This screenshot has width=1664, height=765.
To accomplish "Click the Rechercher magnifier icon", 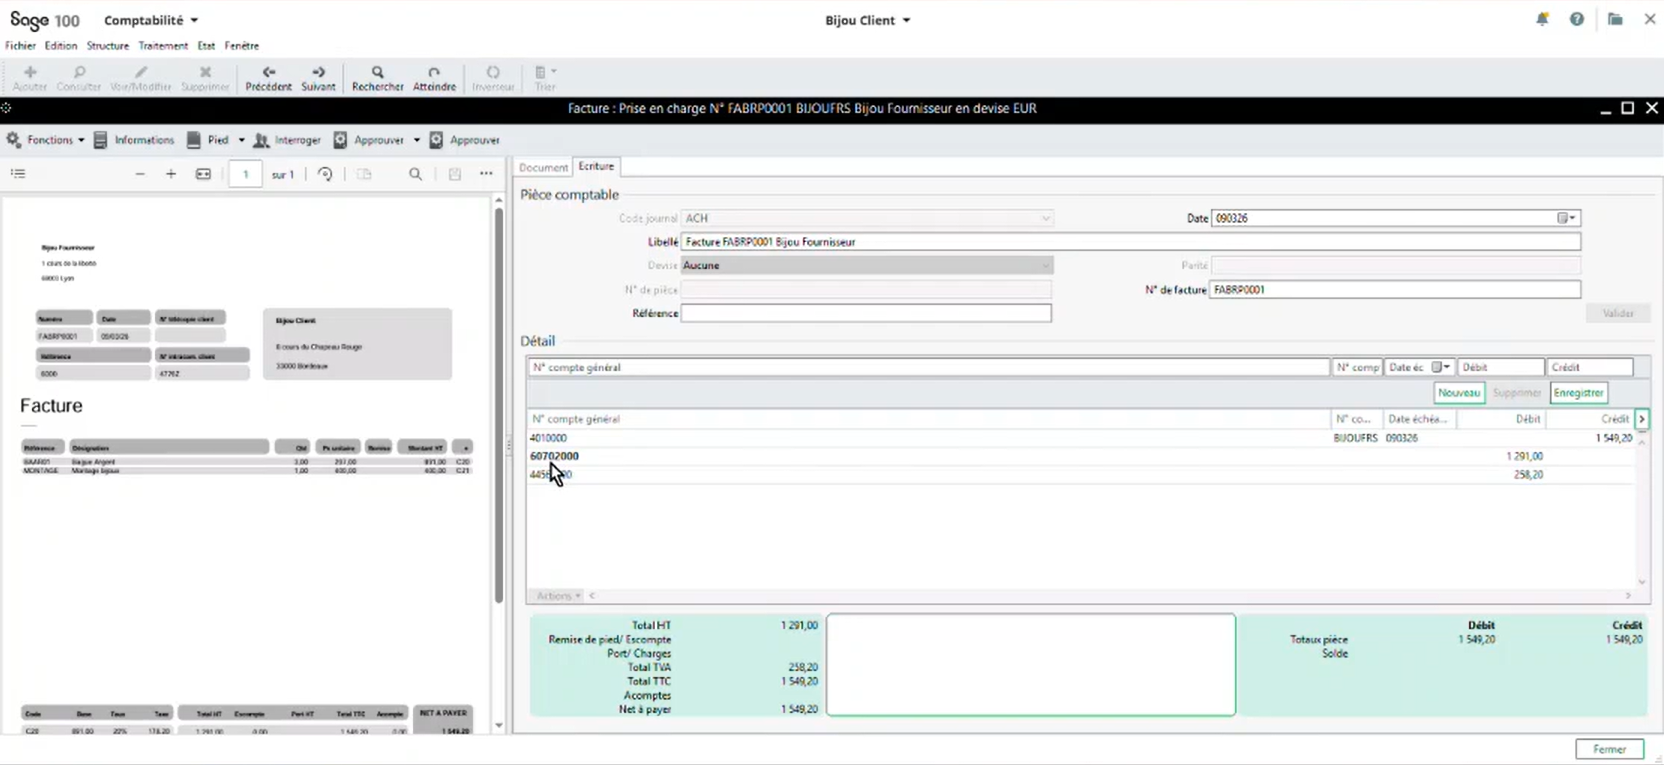I will (x=377, y=72).
